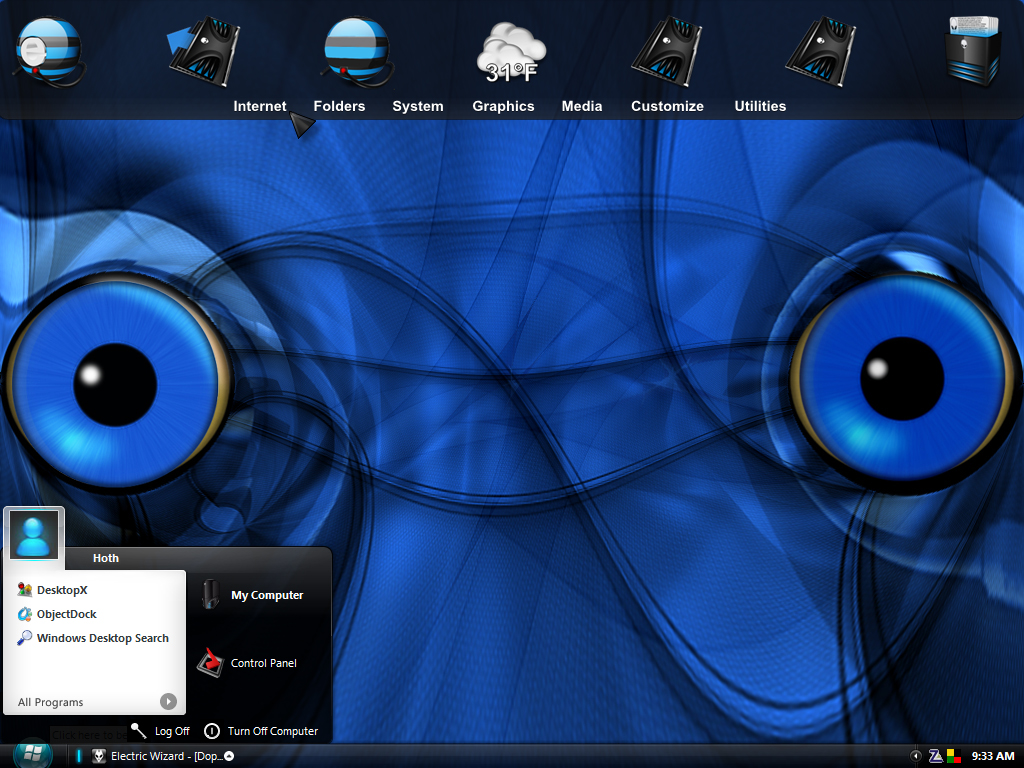Switch to the Graphics dock tab
The width and height of the screenshot is (1024, 768).
coord(503,106)
